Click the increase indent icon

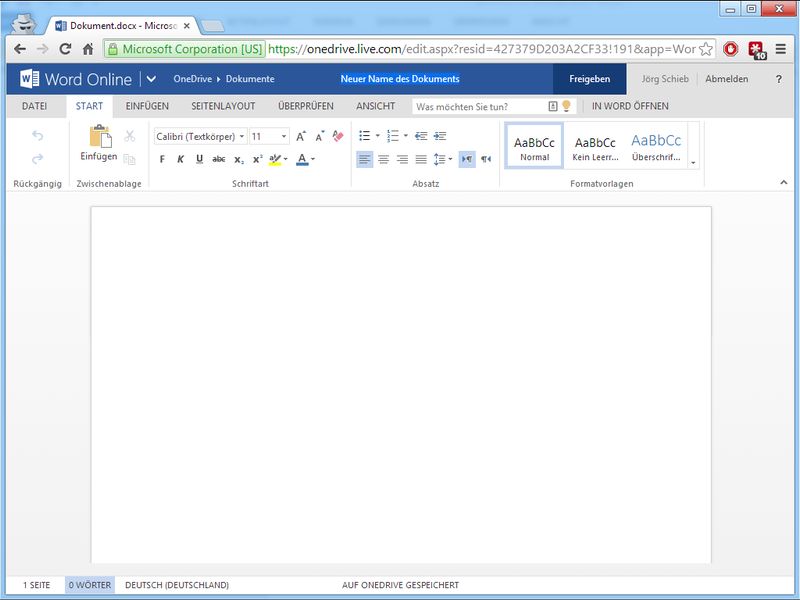[440, 136]
